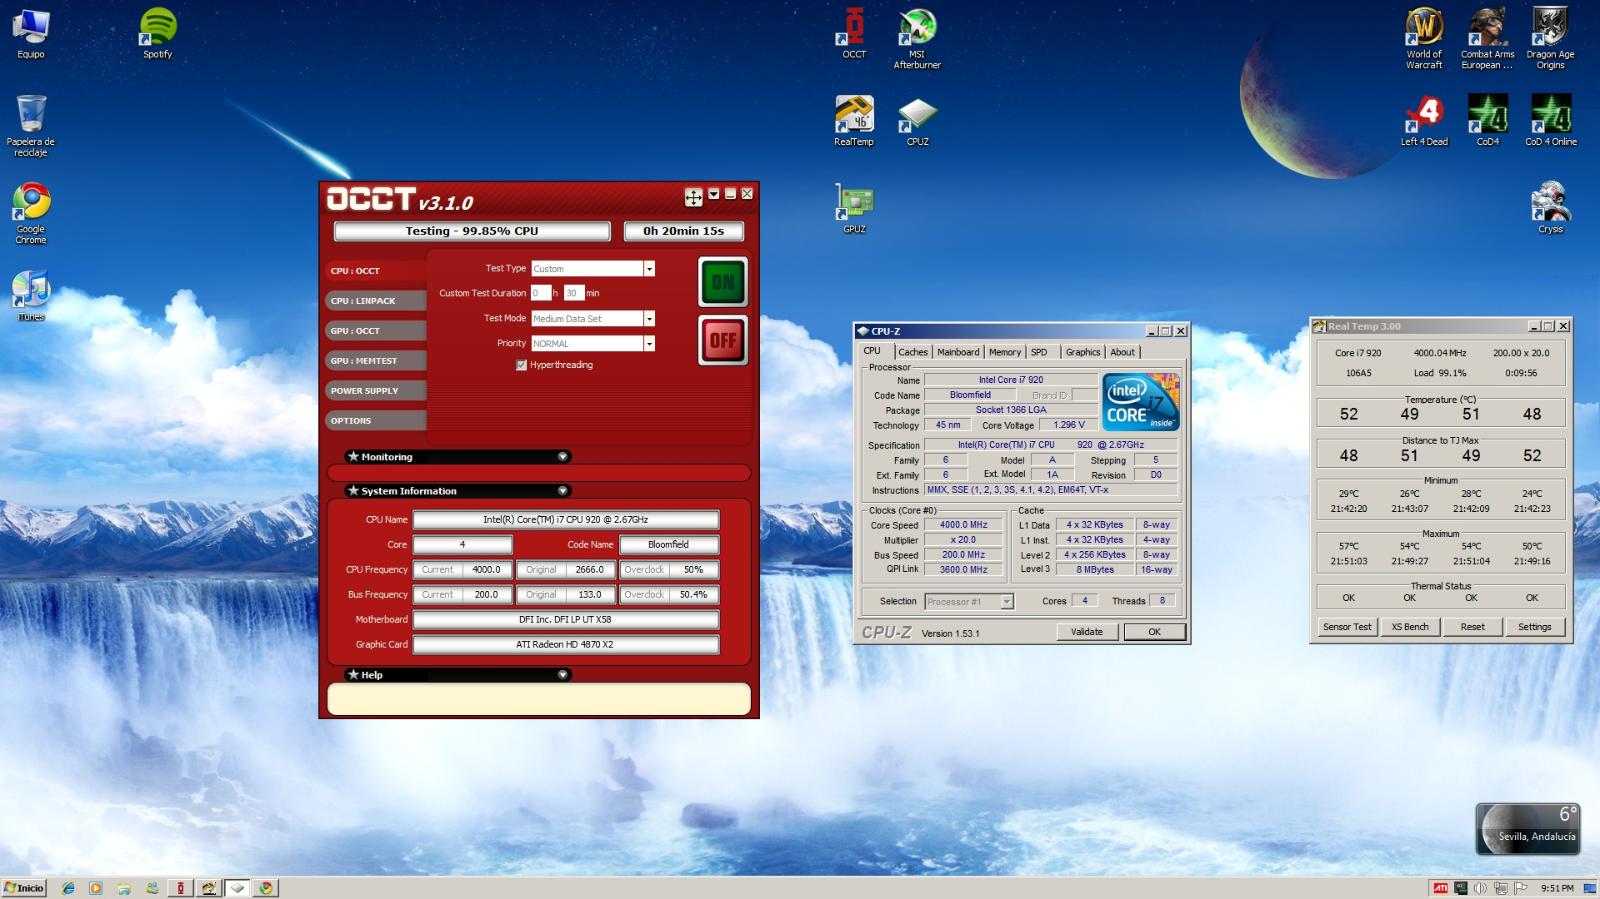The height and width of the screenshot is (899, 1600).
Task: Open the Equipo desktop icon
Action: coord(31,33)
